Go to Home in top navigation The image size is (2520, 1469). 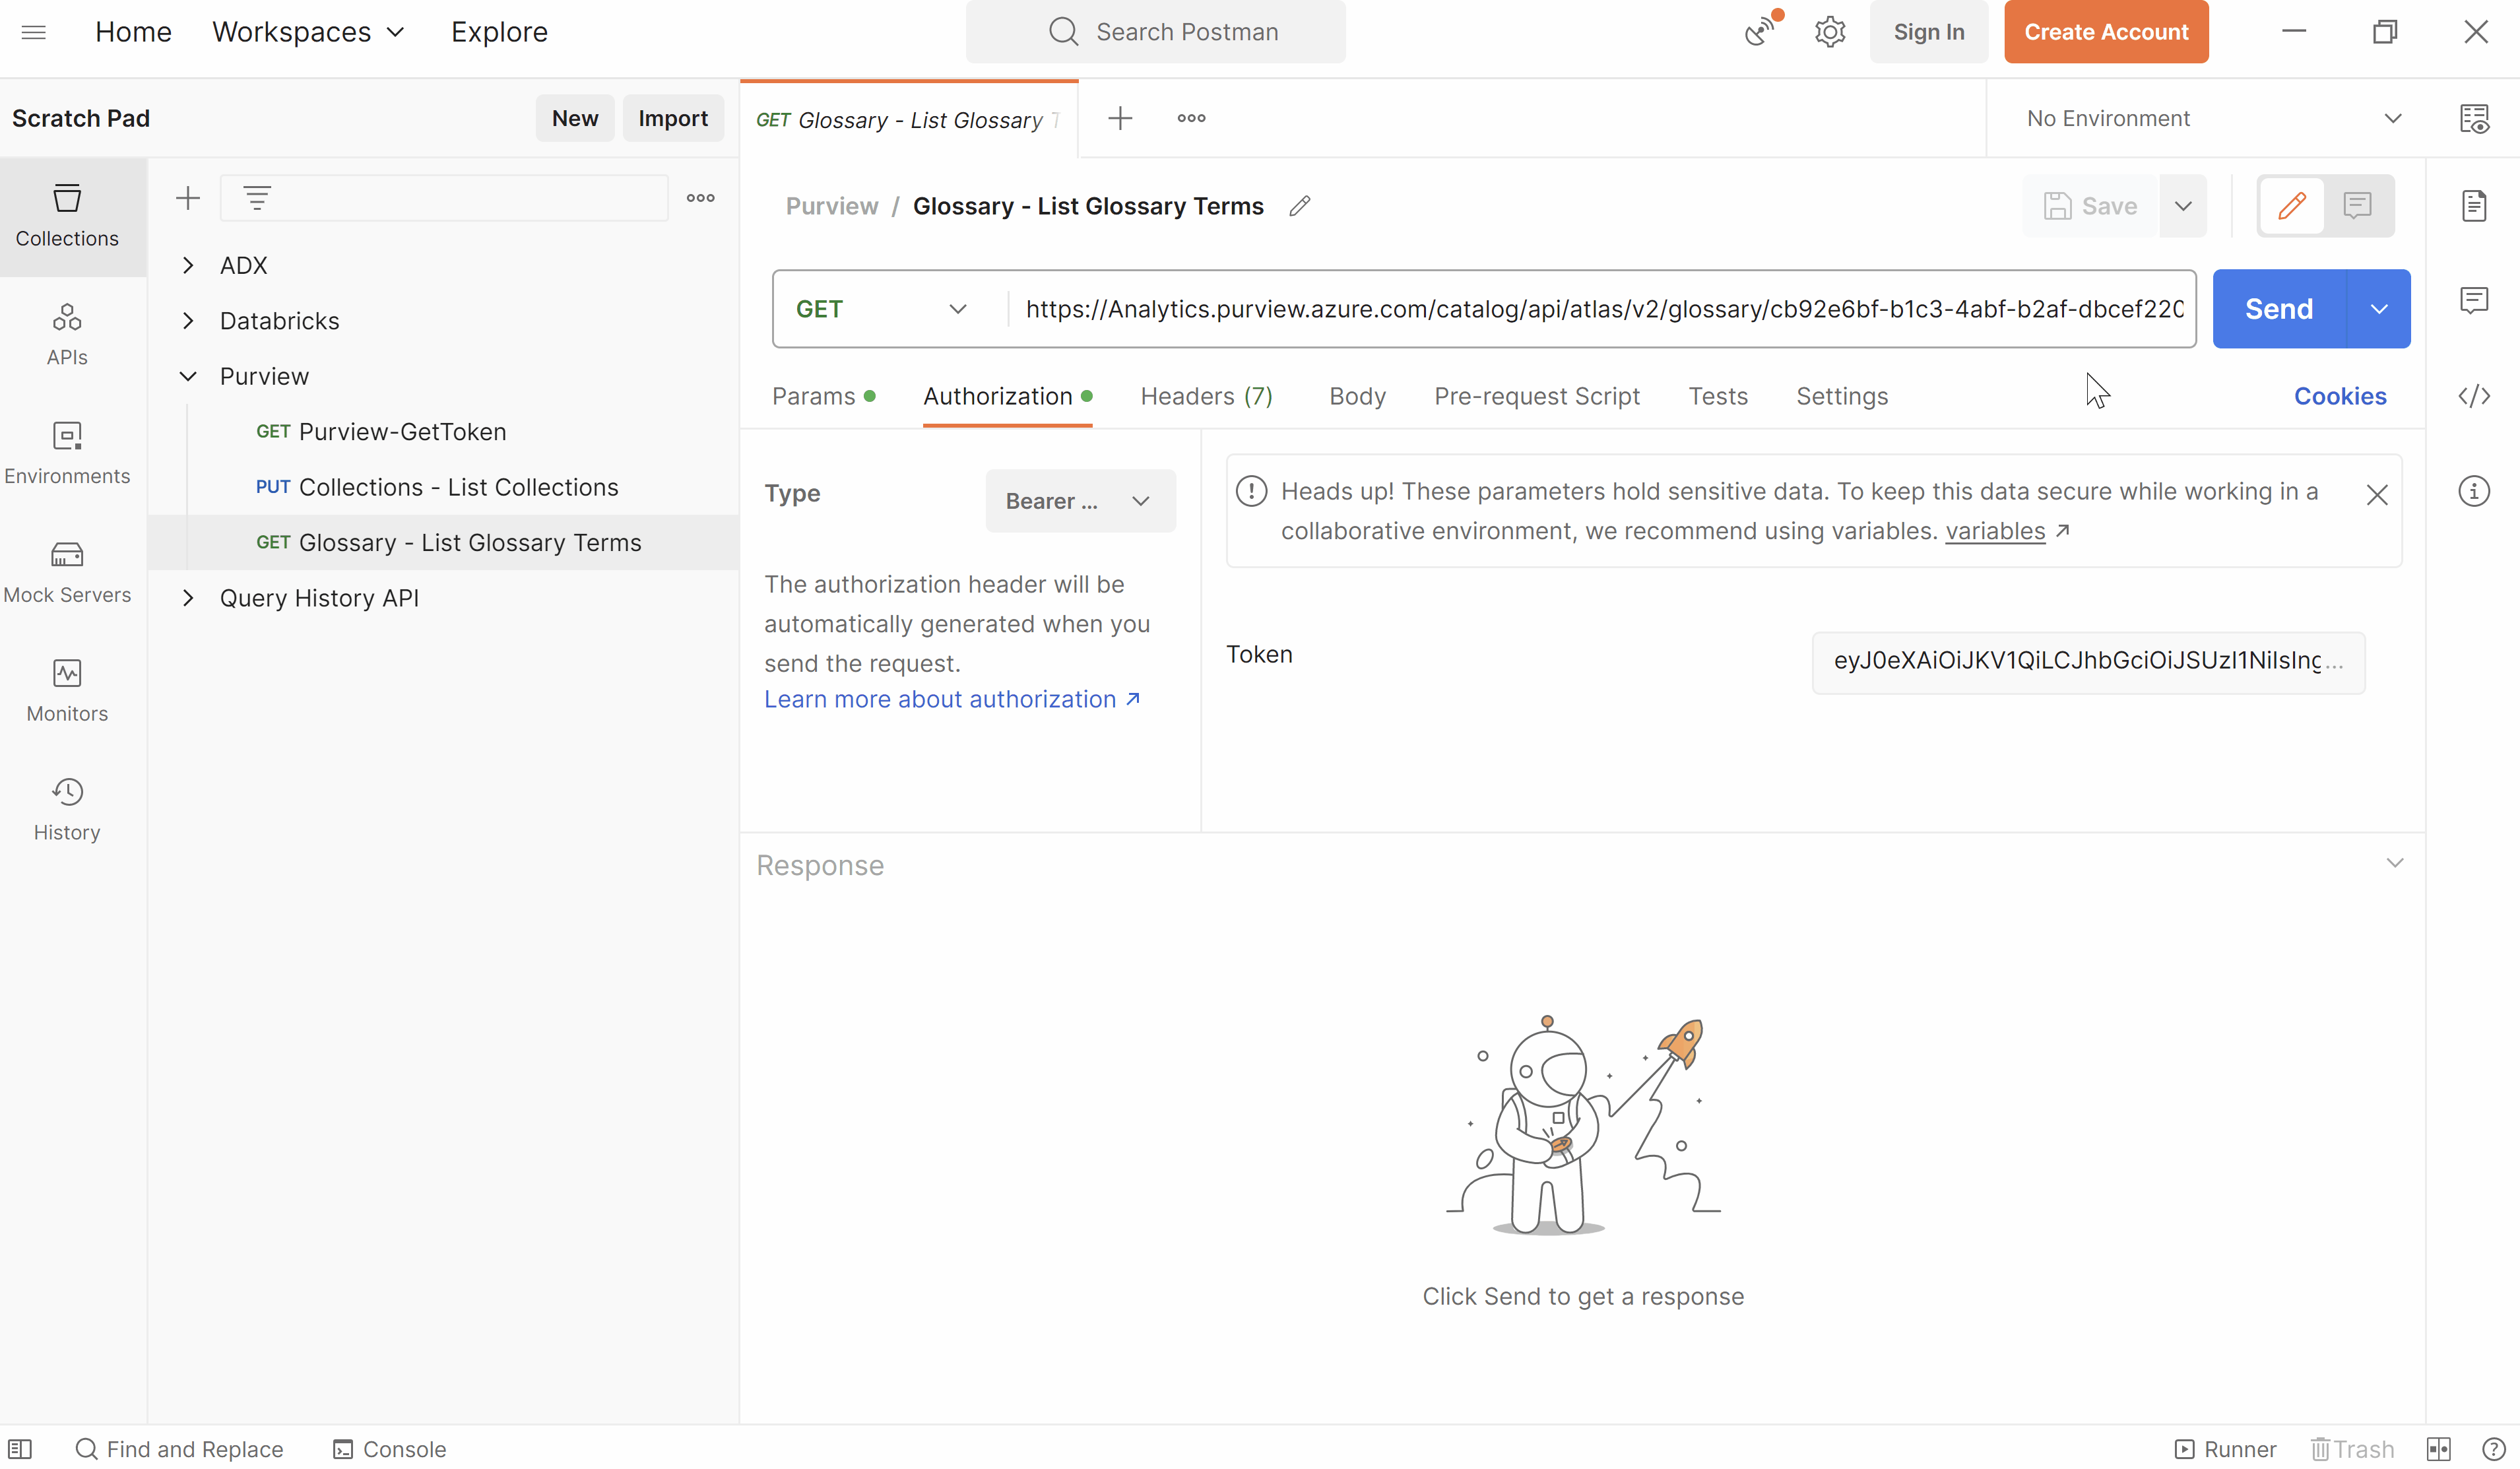133,32
